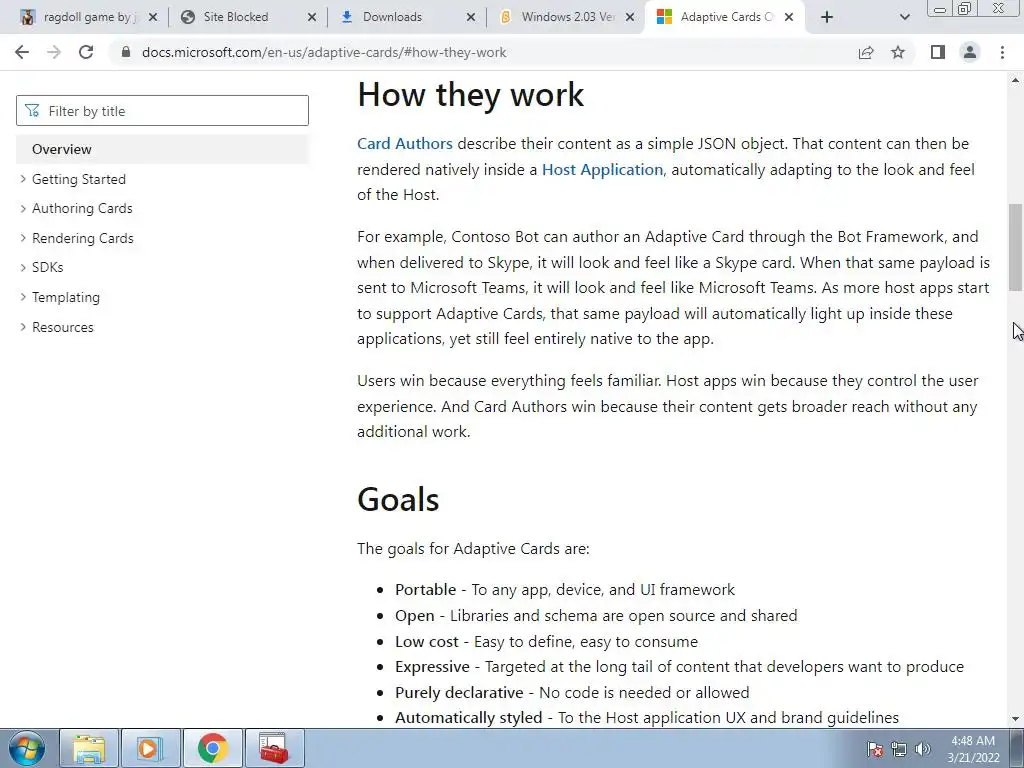This screenshot has height=768, width=1024.
Task: Click the Goals heading
Action: tap(398, 500)
